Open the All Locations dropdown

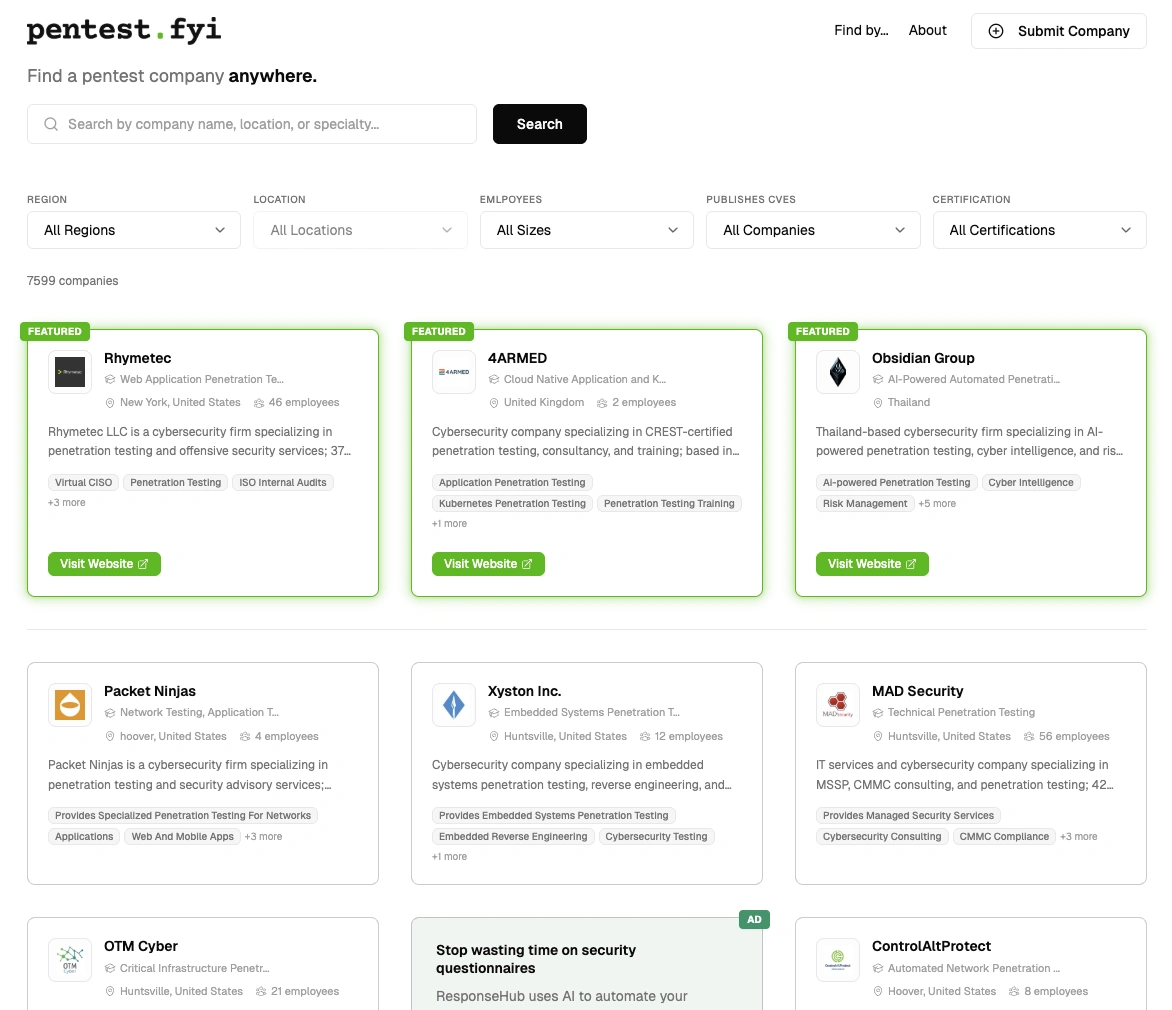[x=360, y=230]
